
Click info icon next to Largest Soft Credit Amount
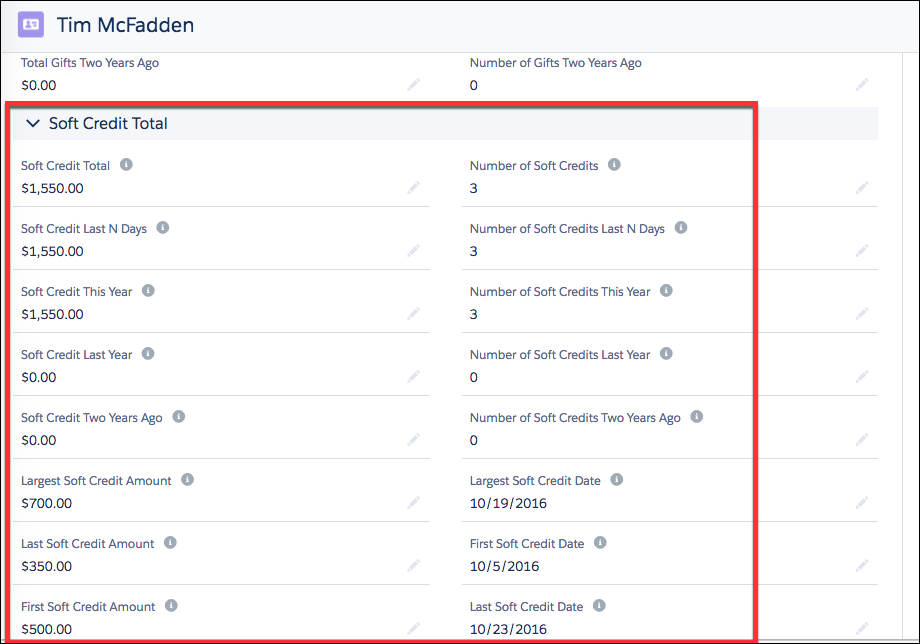click(x=187, y=480)
